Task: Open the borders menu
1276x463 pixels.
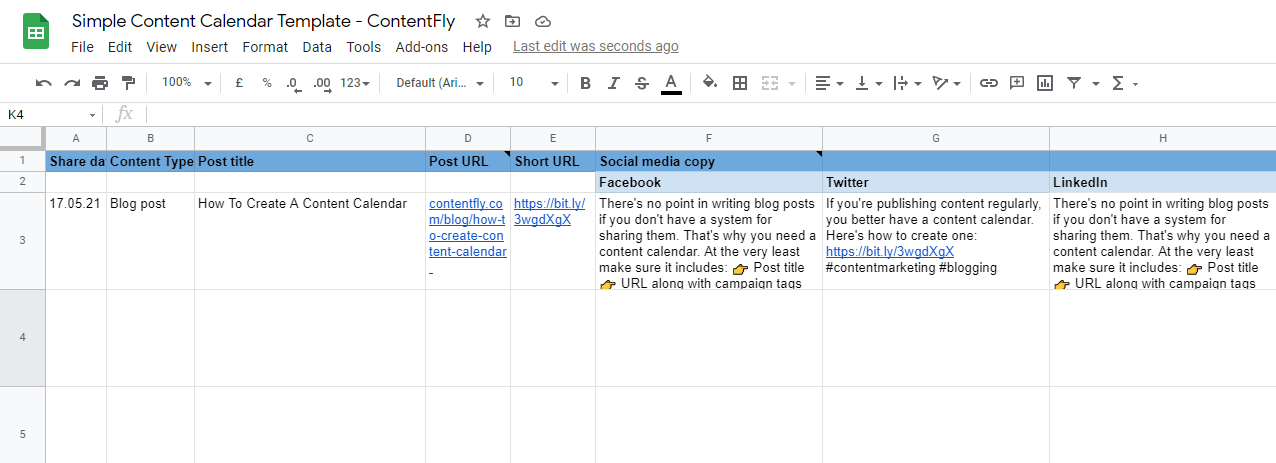Action: (x=740, y=83)
